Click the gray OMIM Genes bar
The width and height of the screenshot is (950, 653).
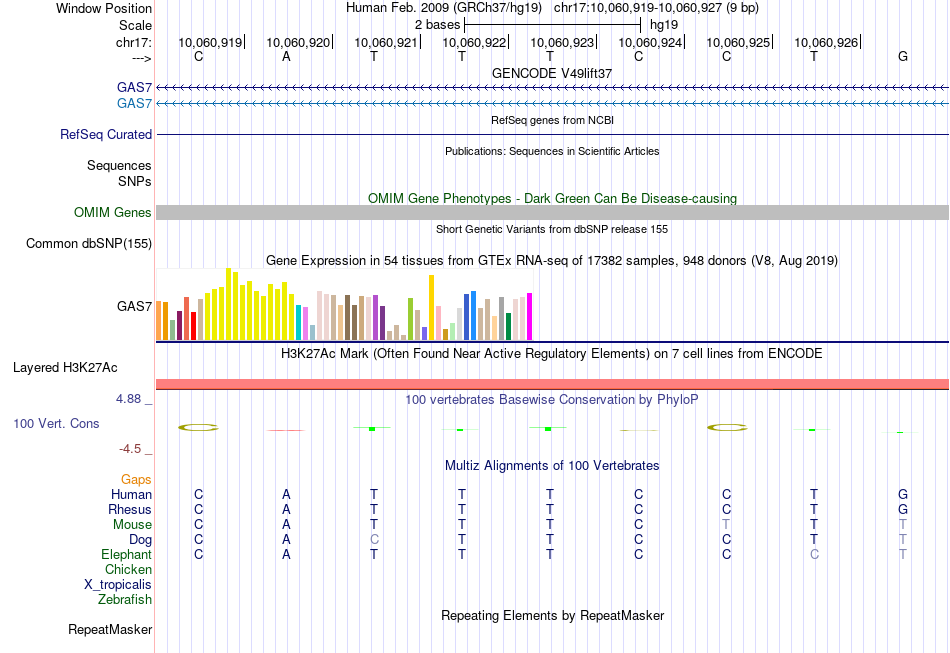pos(552,212)
